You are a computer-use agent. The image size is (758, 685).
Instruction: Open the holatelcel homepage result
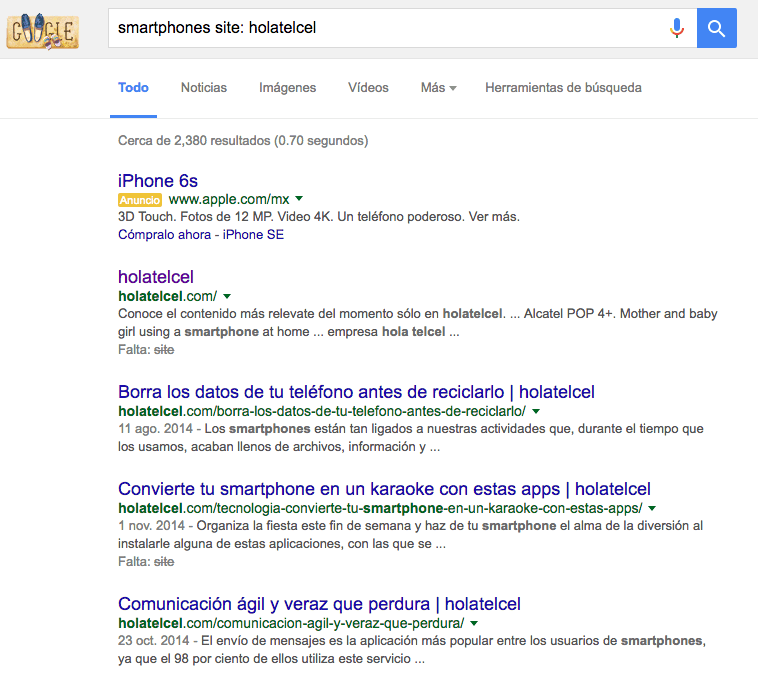156,277
